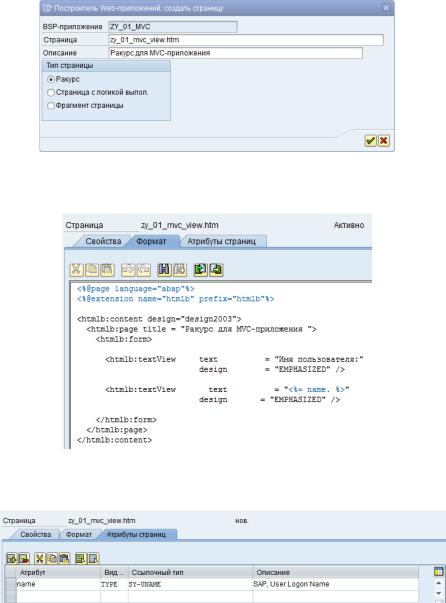Paste icon in the Формат editor toolbar
Image resolution: width=446 pixels, height=603 pixels.
(107, 270)
